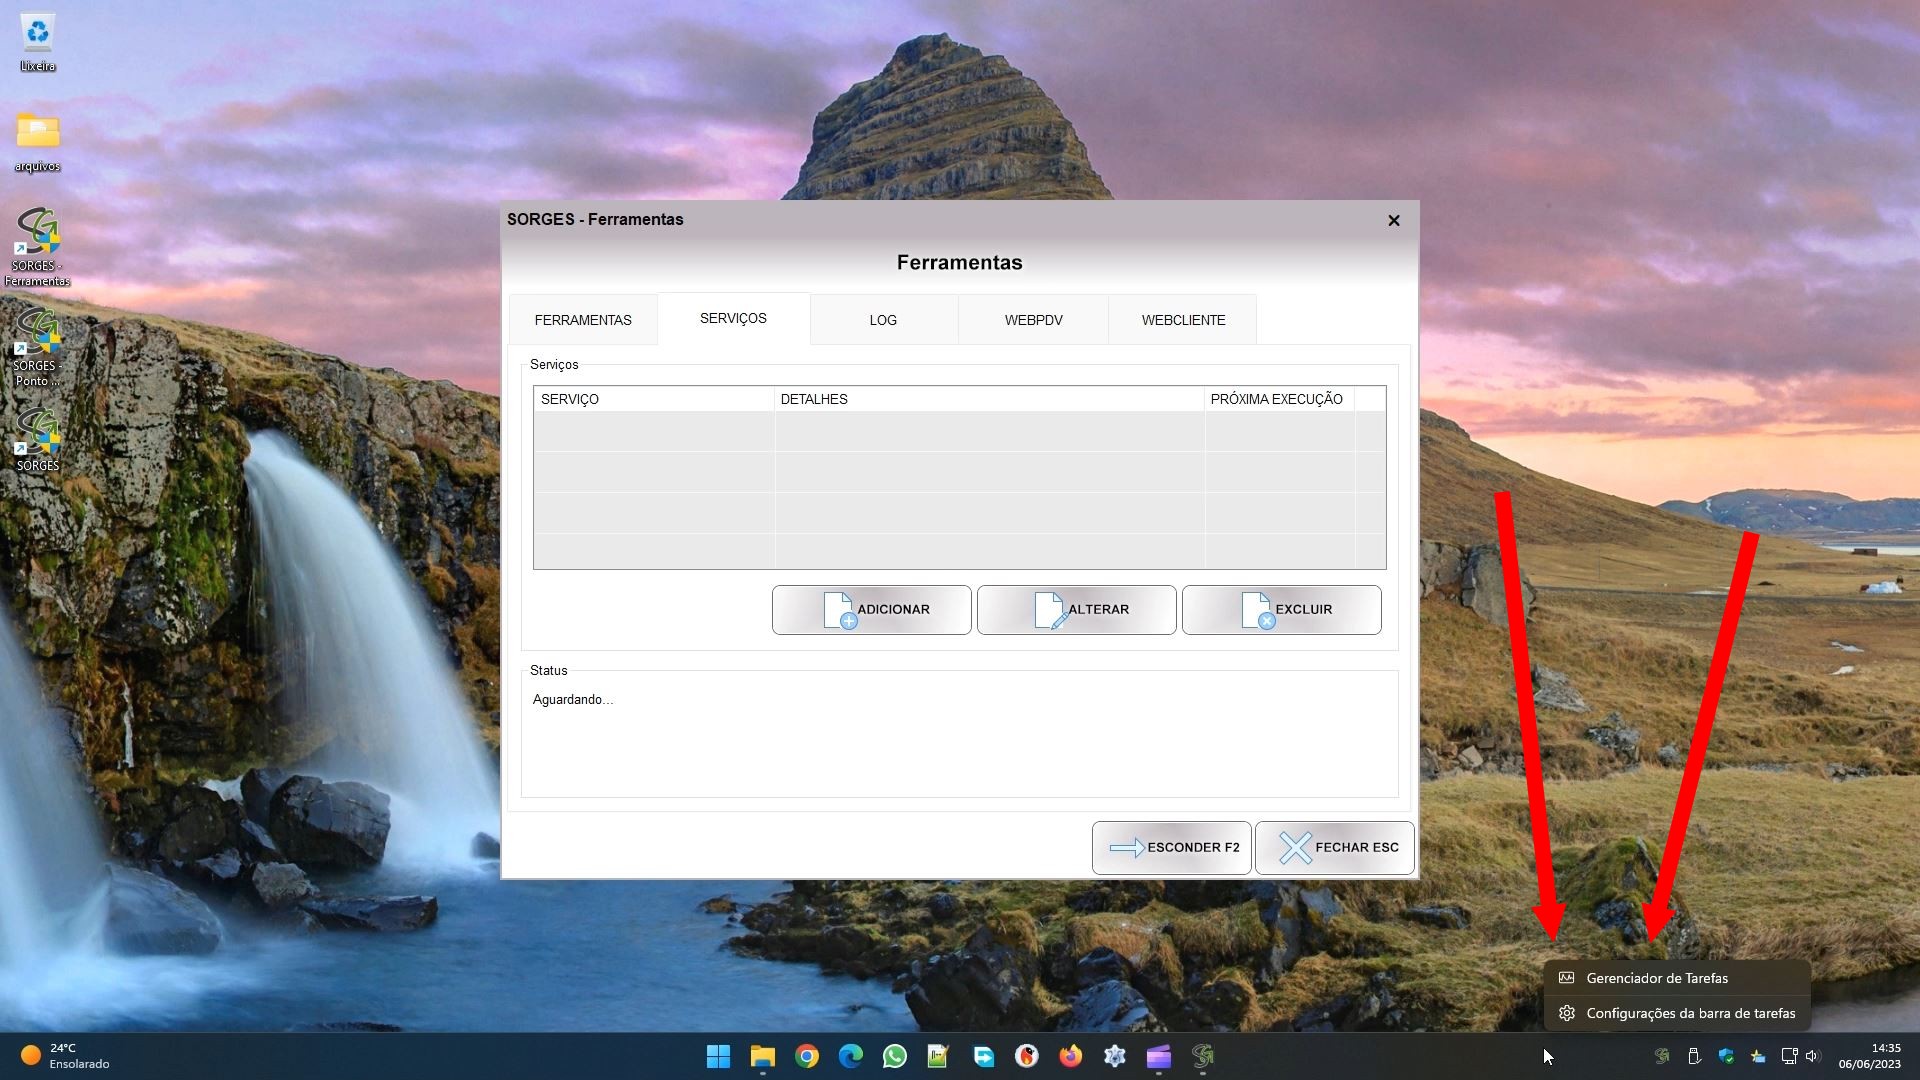This screenshot has height=1080, width=1920.
Task: Open the volume speaker tray icon
Action: (1813, 1056)
